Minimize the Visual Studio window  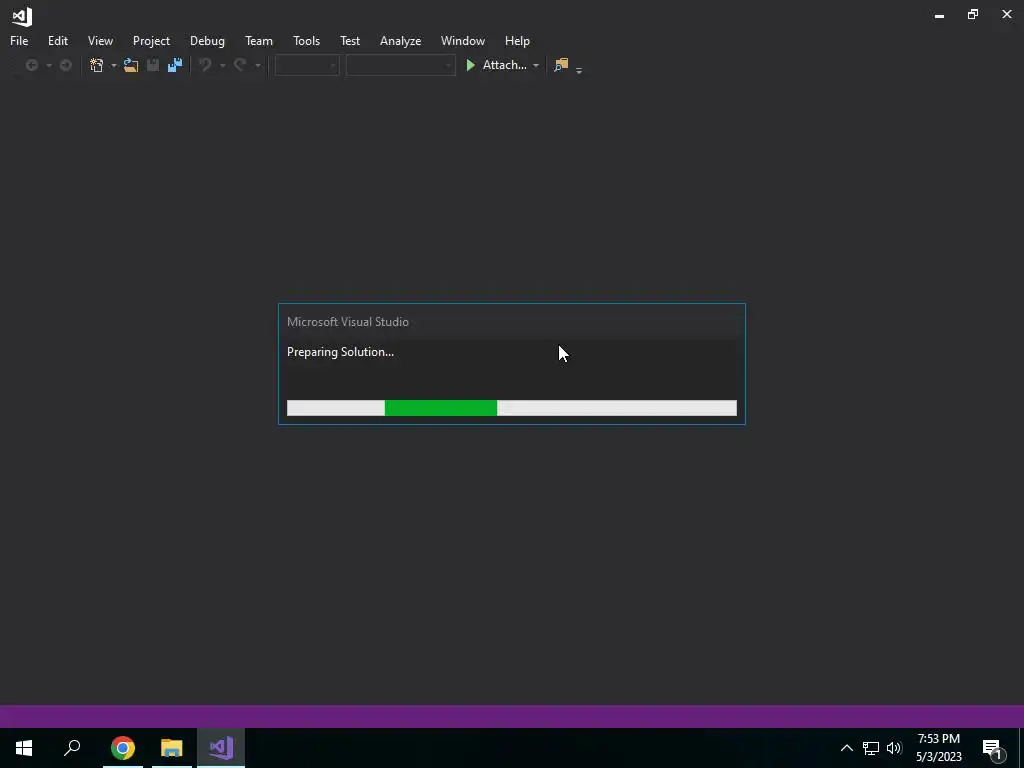point(939,16)
